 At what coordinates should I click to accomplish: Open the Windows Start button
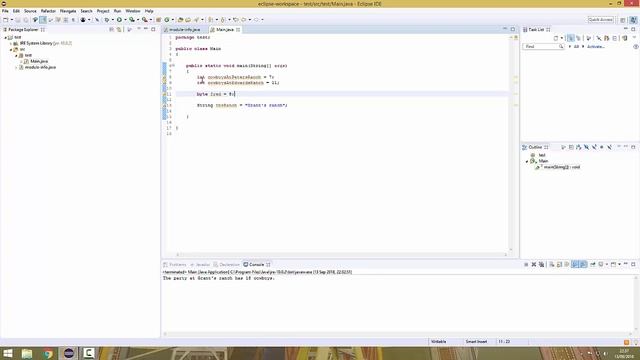[x=7, y=353]
